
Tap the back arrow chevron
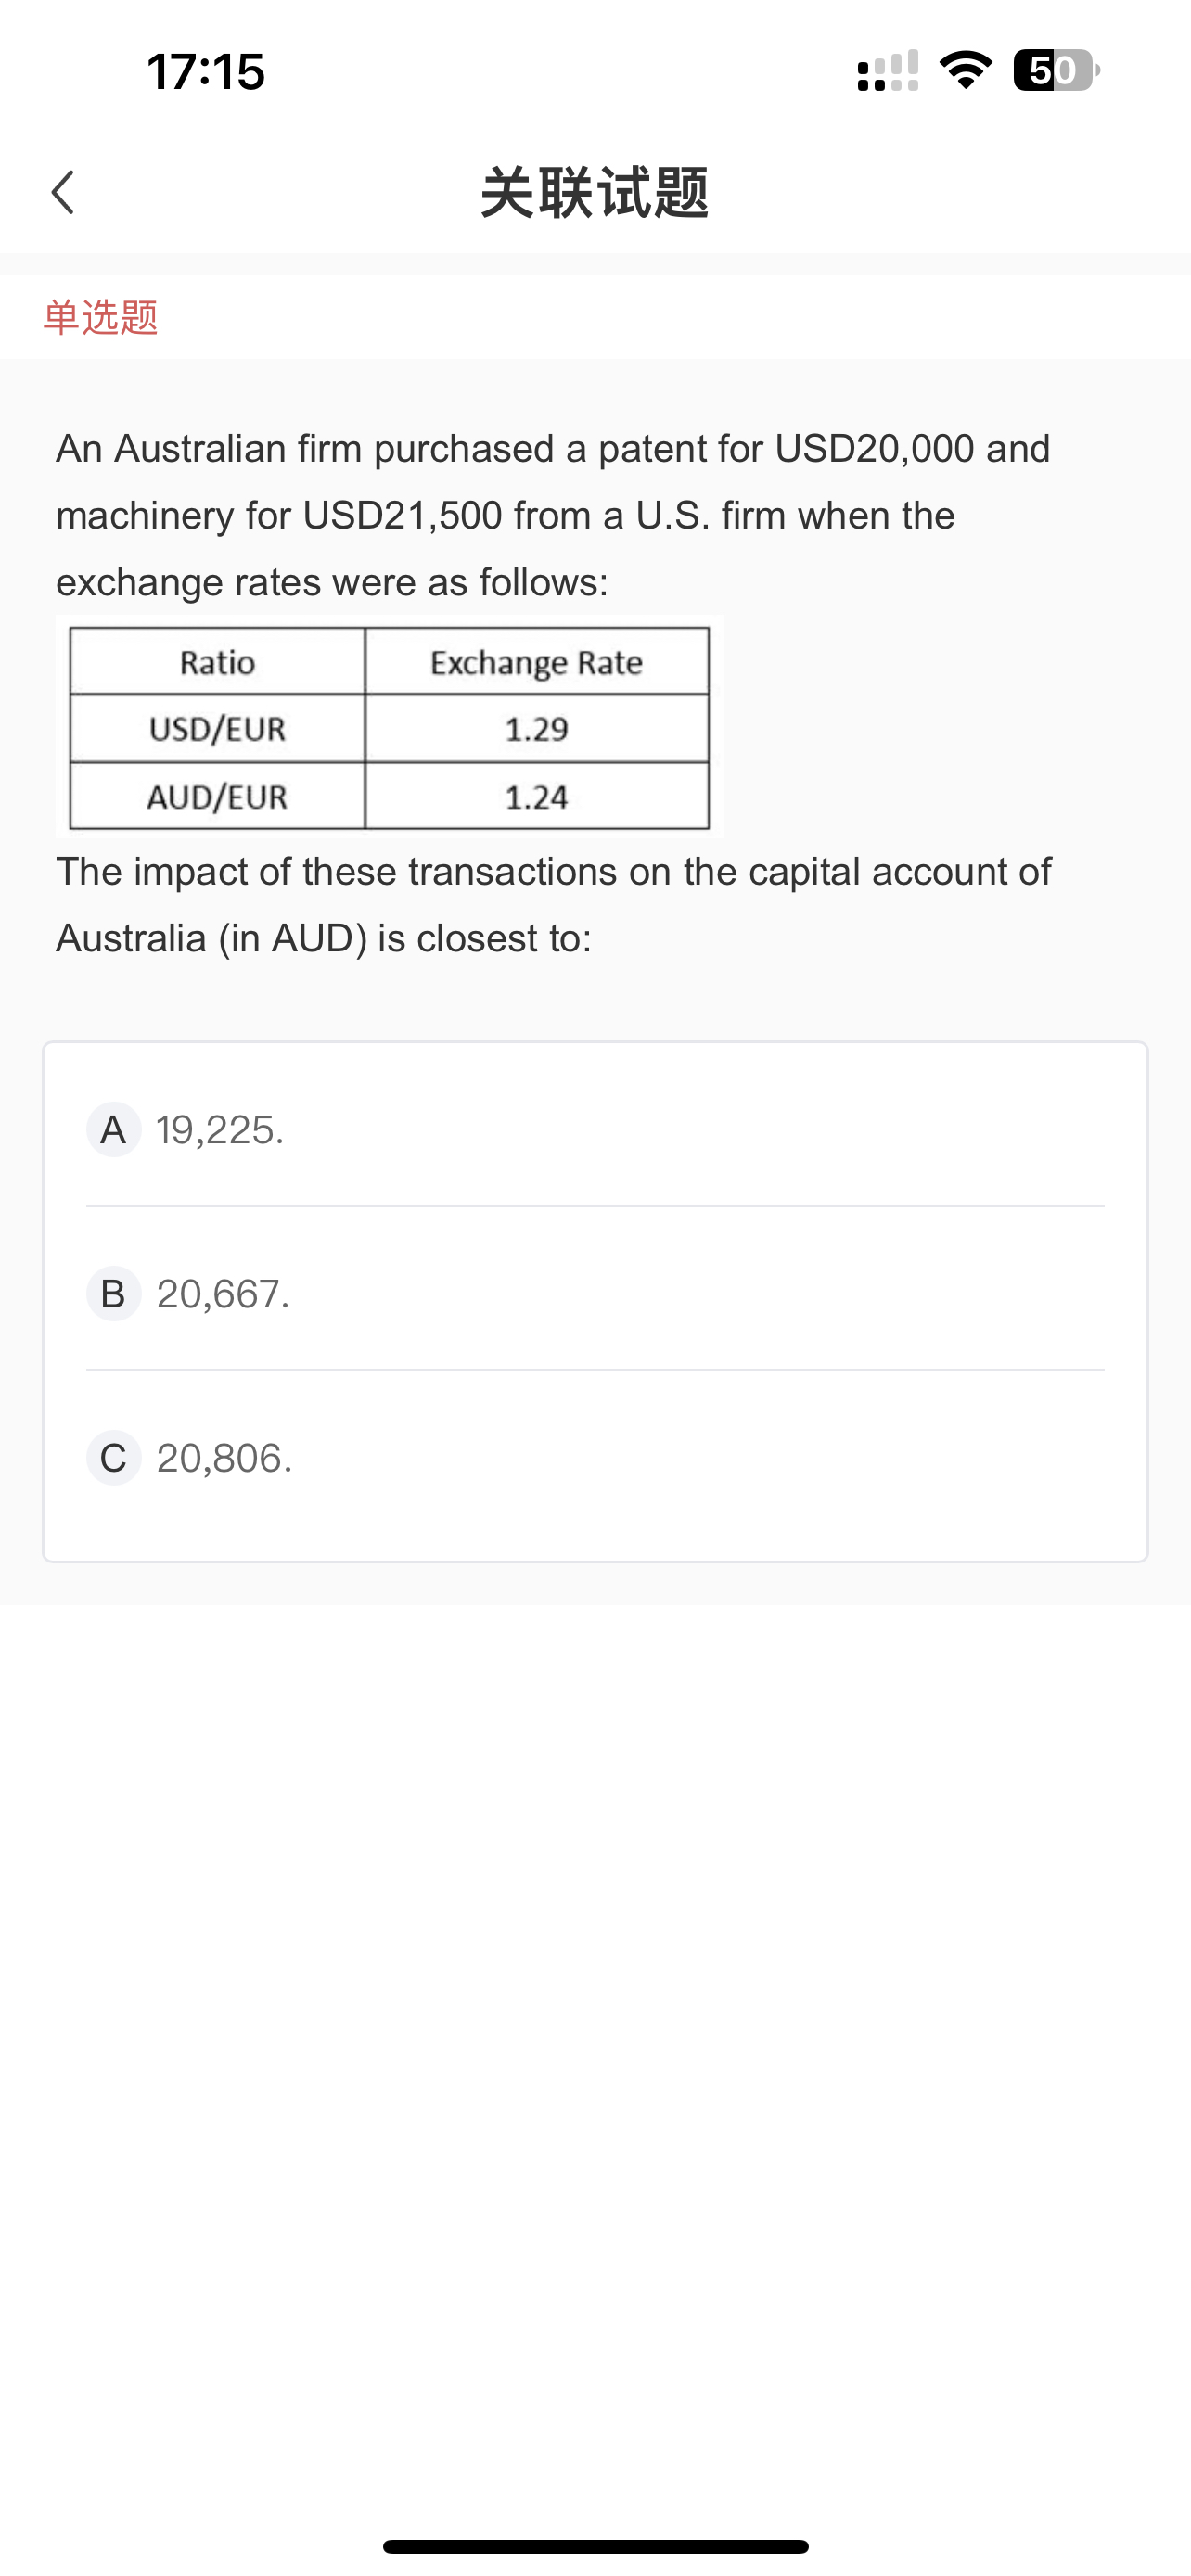[x=63, y=192]
